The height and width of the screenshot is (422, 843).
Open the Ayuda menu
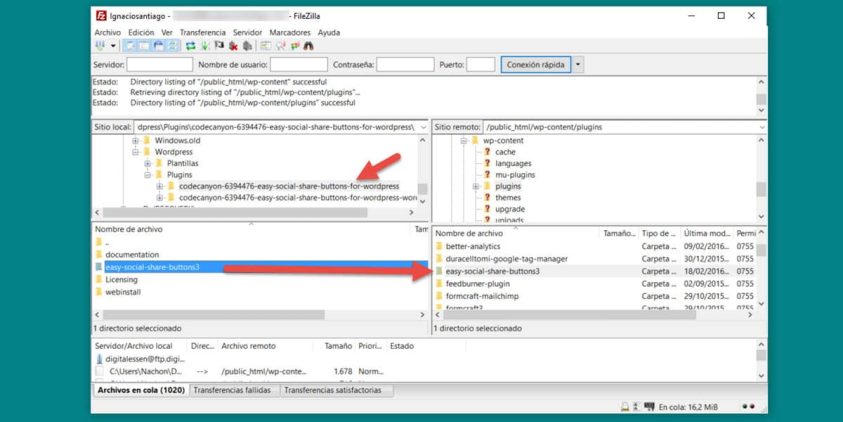[x=328, y=32]
